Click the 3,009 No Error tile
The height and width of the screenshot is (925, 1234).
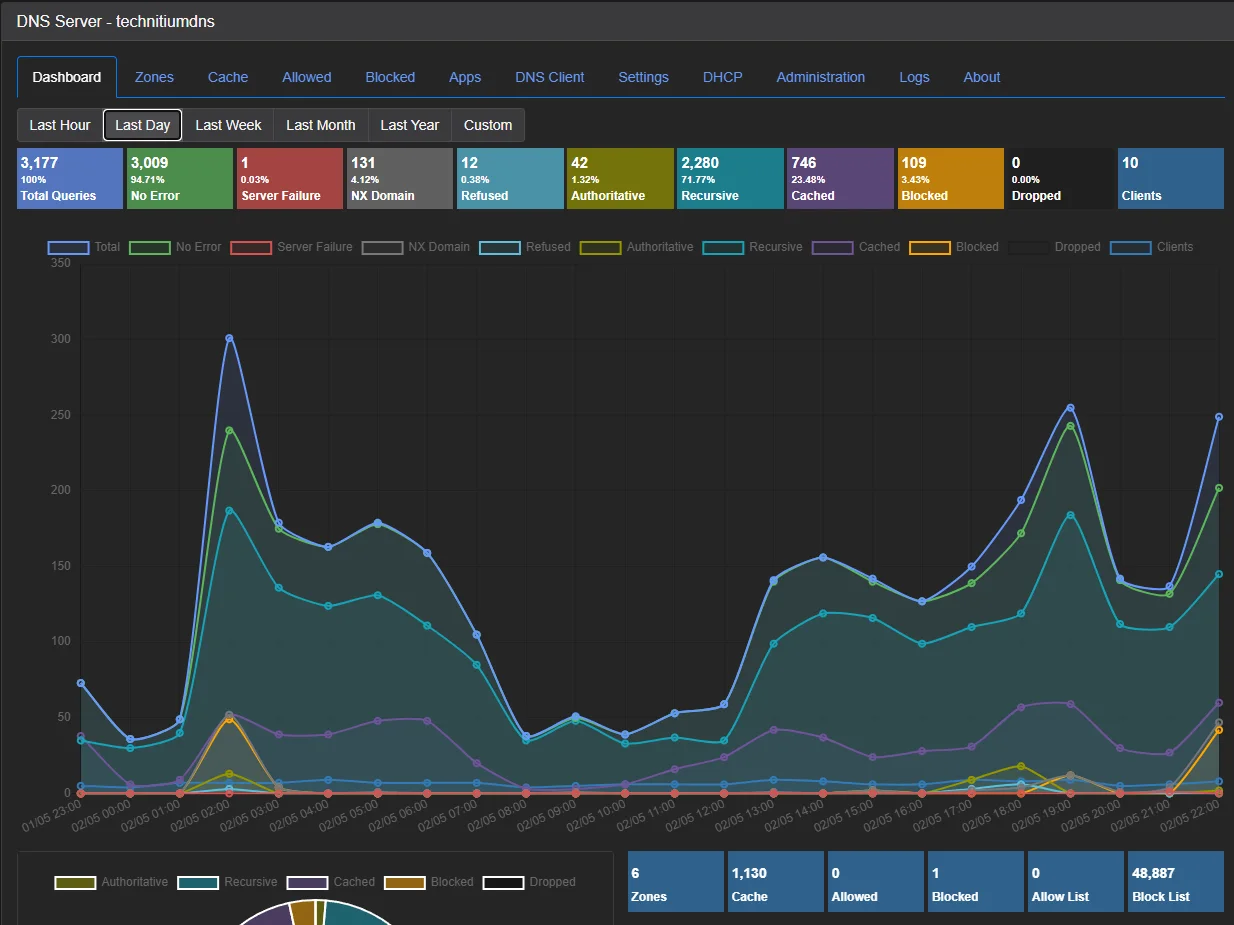pyautogui.click(x=180, y=178)
